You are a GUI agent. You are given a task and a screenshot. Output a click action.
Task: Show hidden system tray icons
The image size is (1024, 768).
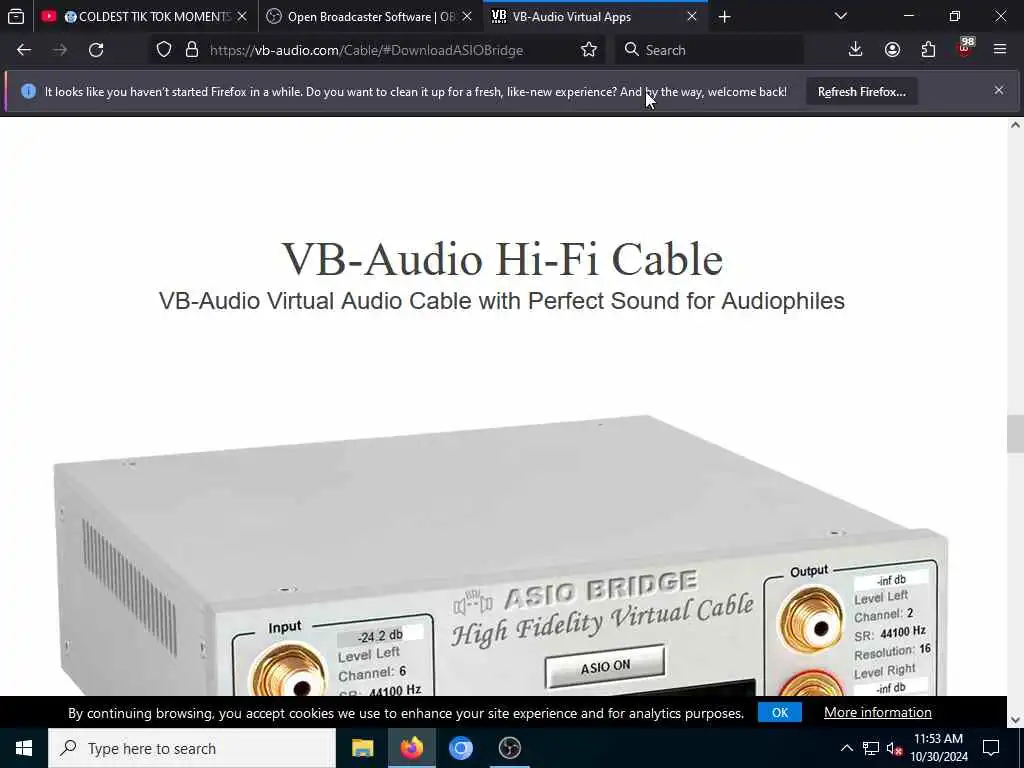pos(846,748)
